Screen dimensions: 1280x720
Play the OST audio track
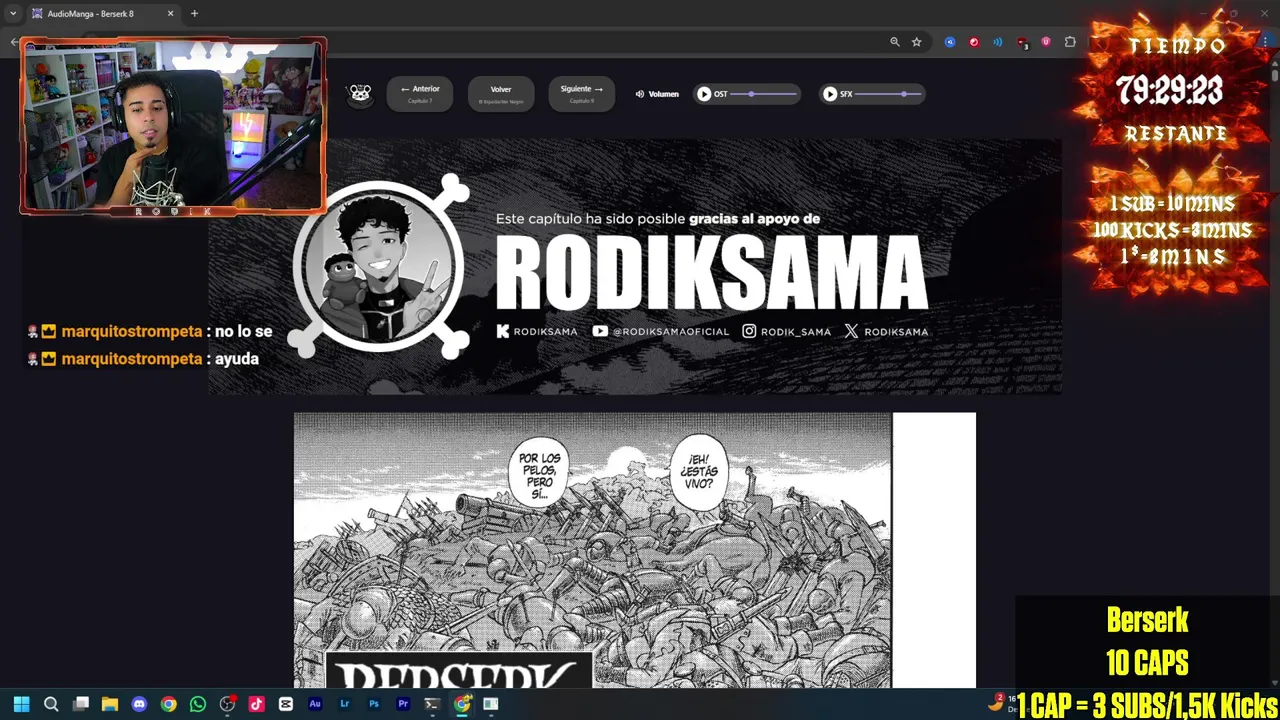click(704, 94)
